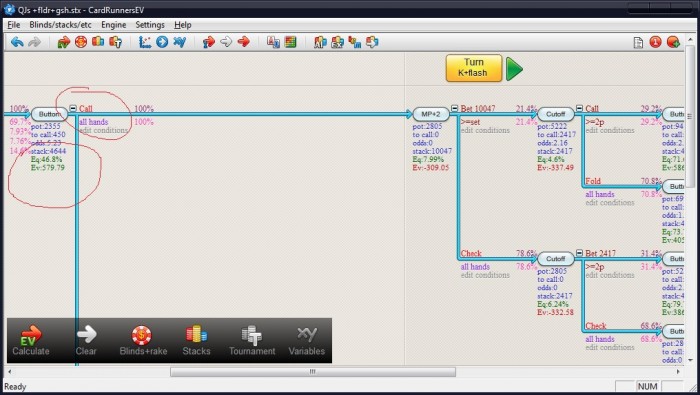Screen dimensions: 700x395
Task: Click the '>=2p' range under Bet 2417
Action: pos(595,267)
